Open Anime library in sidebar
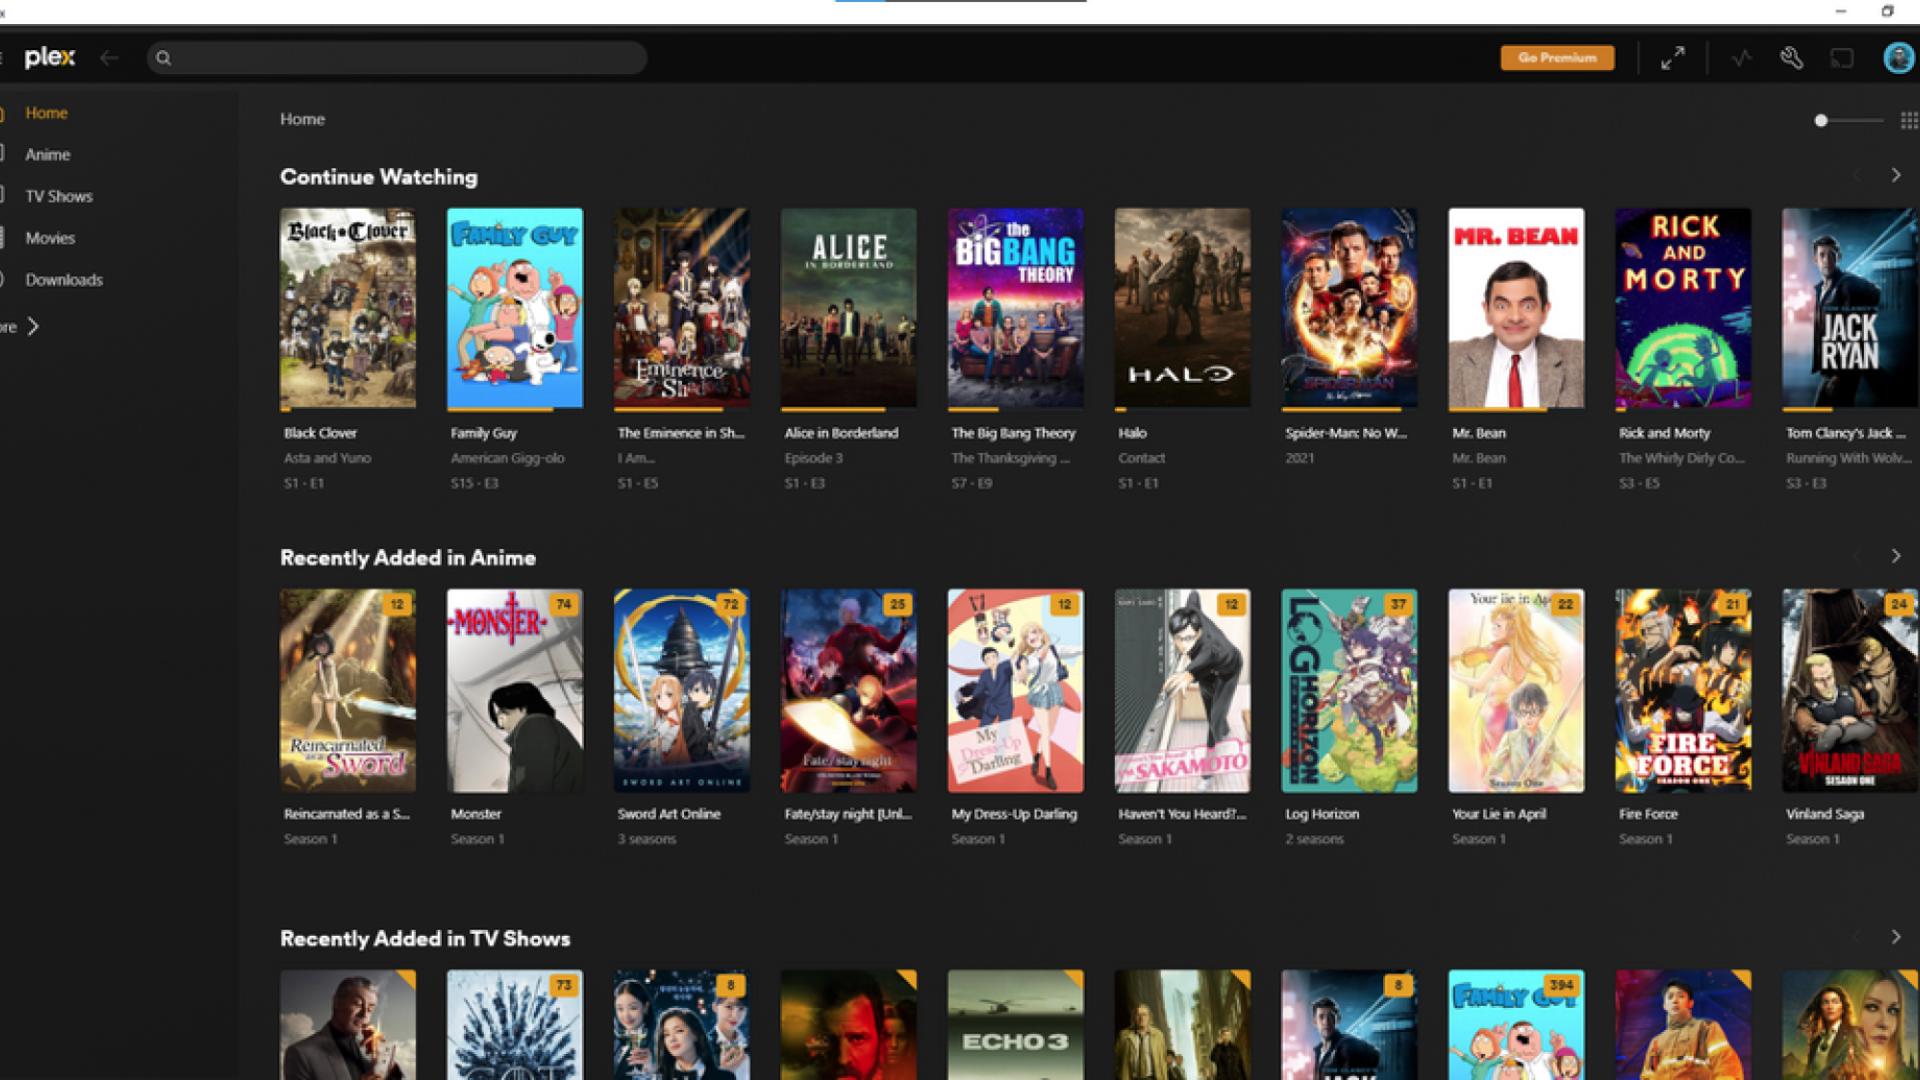This screenshot has width=1920, height=1080. tap(47, 154)
